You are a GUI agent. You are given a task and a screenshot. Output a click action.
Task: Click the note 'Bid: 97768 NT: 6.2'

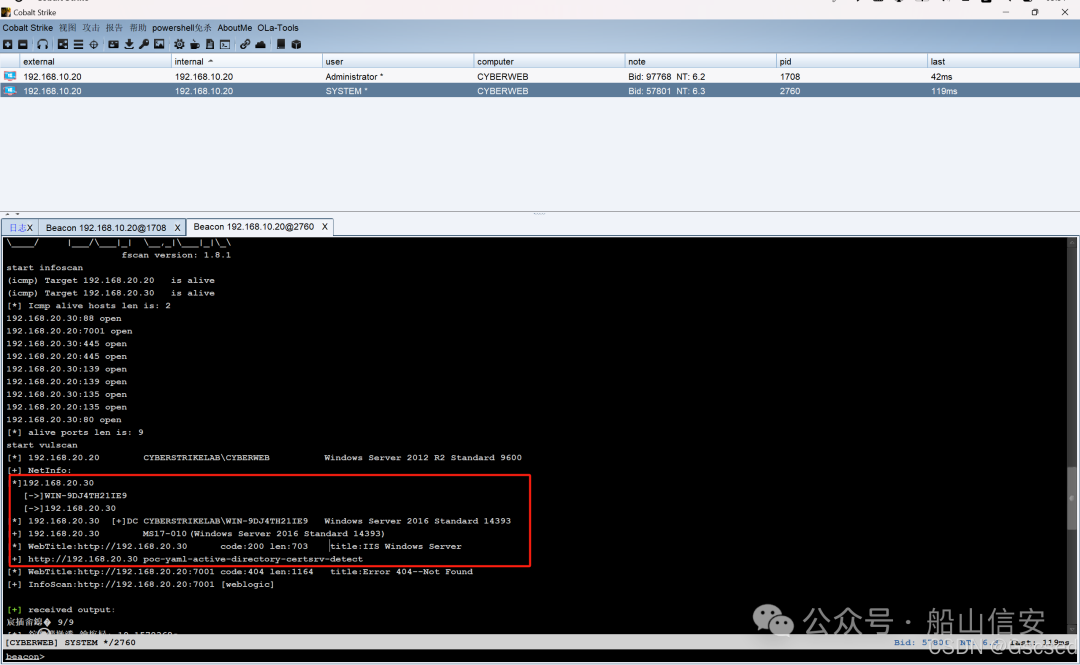[x=667, y=76]
